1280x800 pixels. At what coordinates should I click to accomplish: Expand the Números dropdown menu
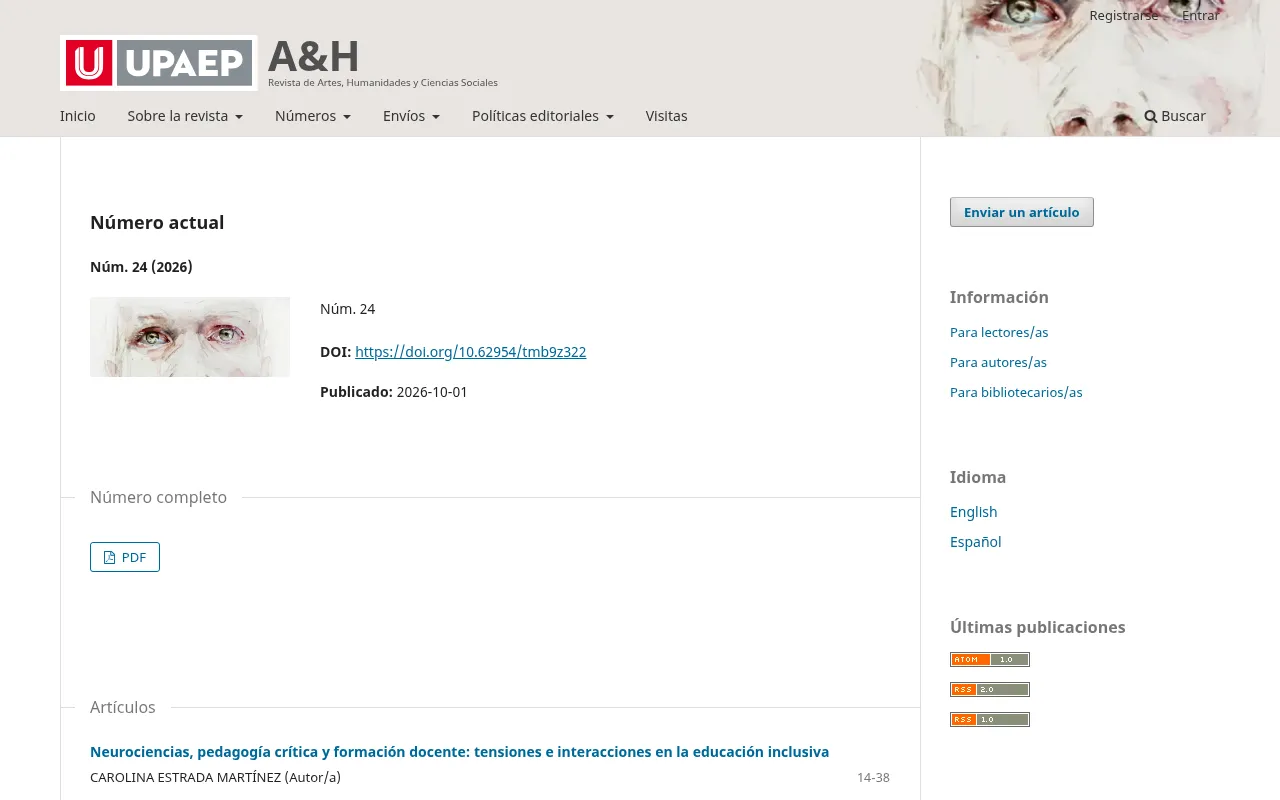pyautogui.click(x=313, y=116)
